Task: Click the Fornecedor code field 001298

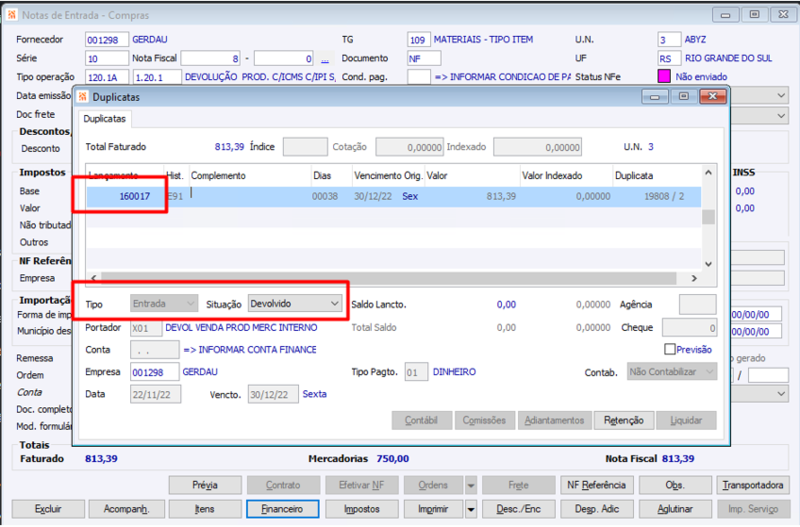Action: 107,40
